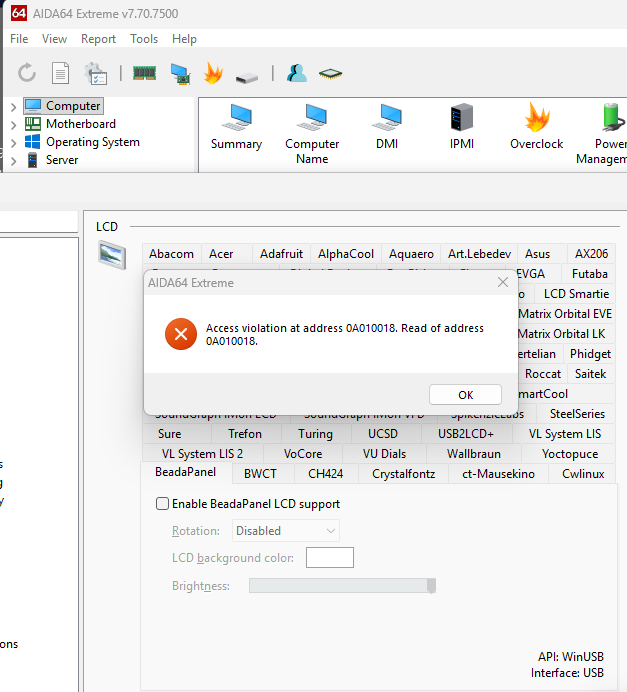Click the Refresh toolbar icon
627x692 pixels.
[x=27, y=73]
